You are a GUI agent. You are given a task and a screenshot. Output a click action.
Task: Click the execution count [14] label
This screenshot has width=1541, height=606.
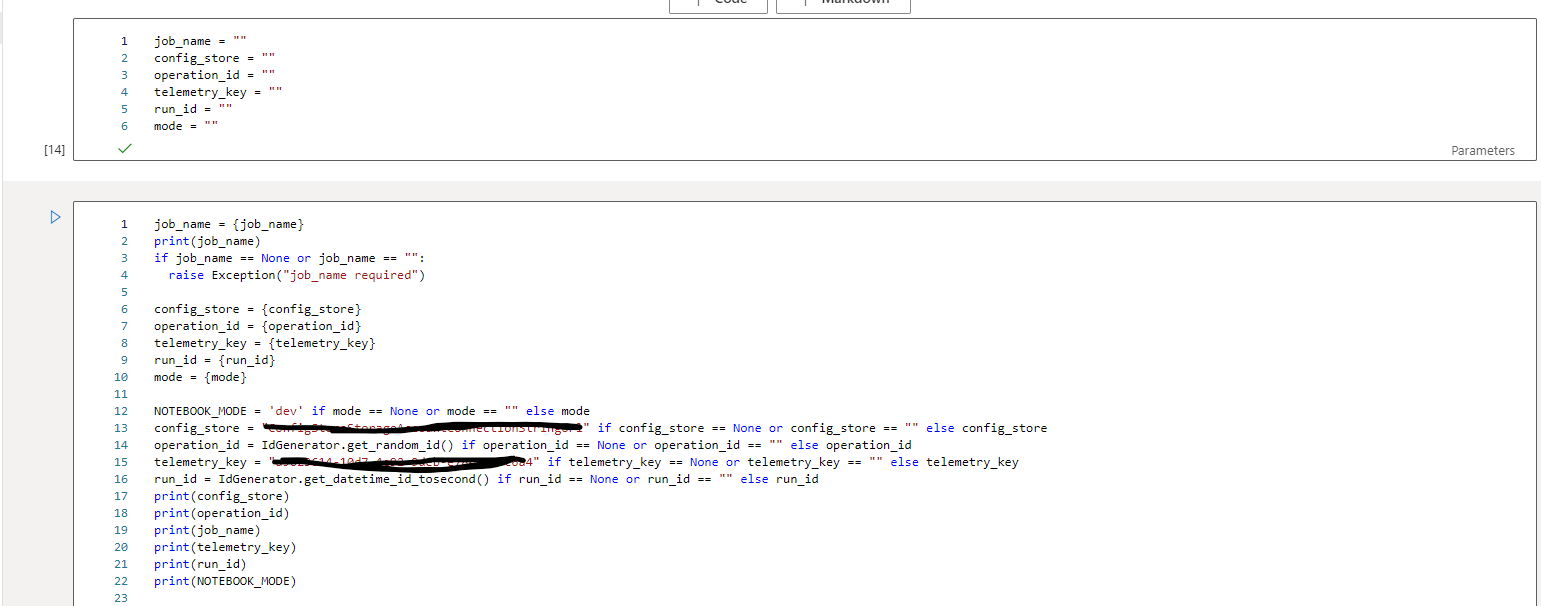pyautogui.click(x=53, y=149)
